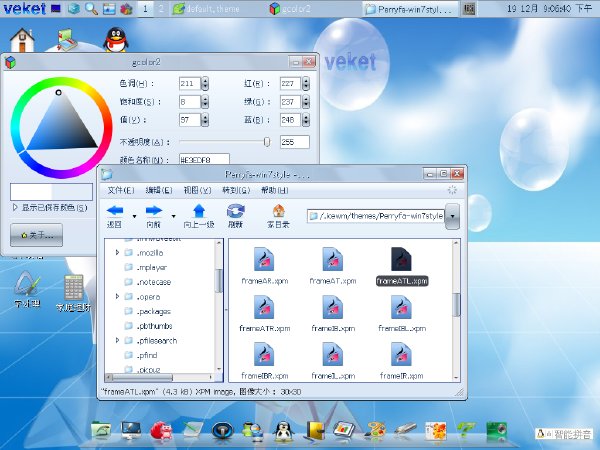Adjust the saturation (S) spinner arrows
Viewport: 600px width, 450px height.
205,102
